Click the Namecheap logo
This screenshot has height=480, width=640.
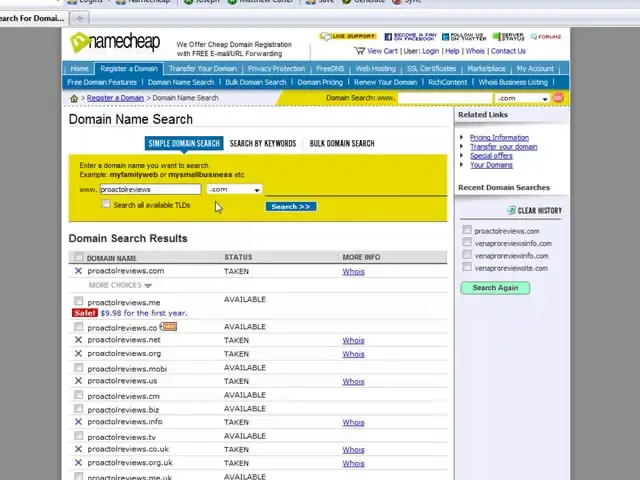coord(115,42)
